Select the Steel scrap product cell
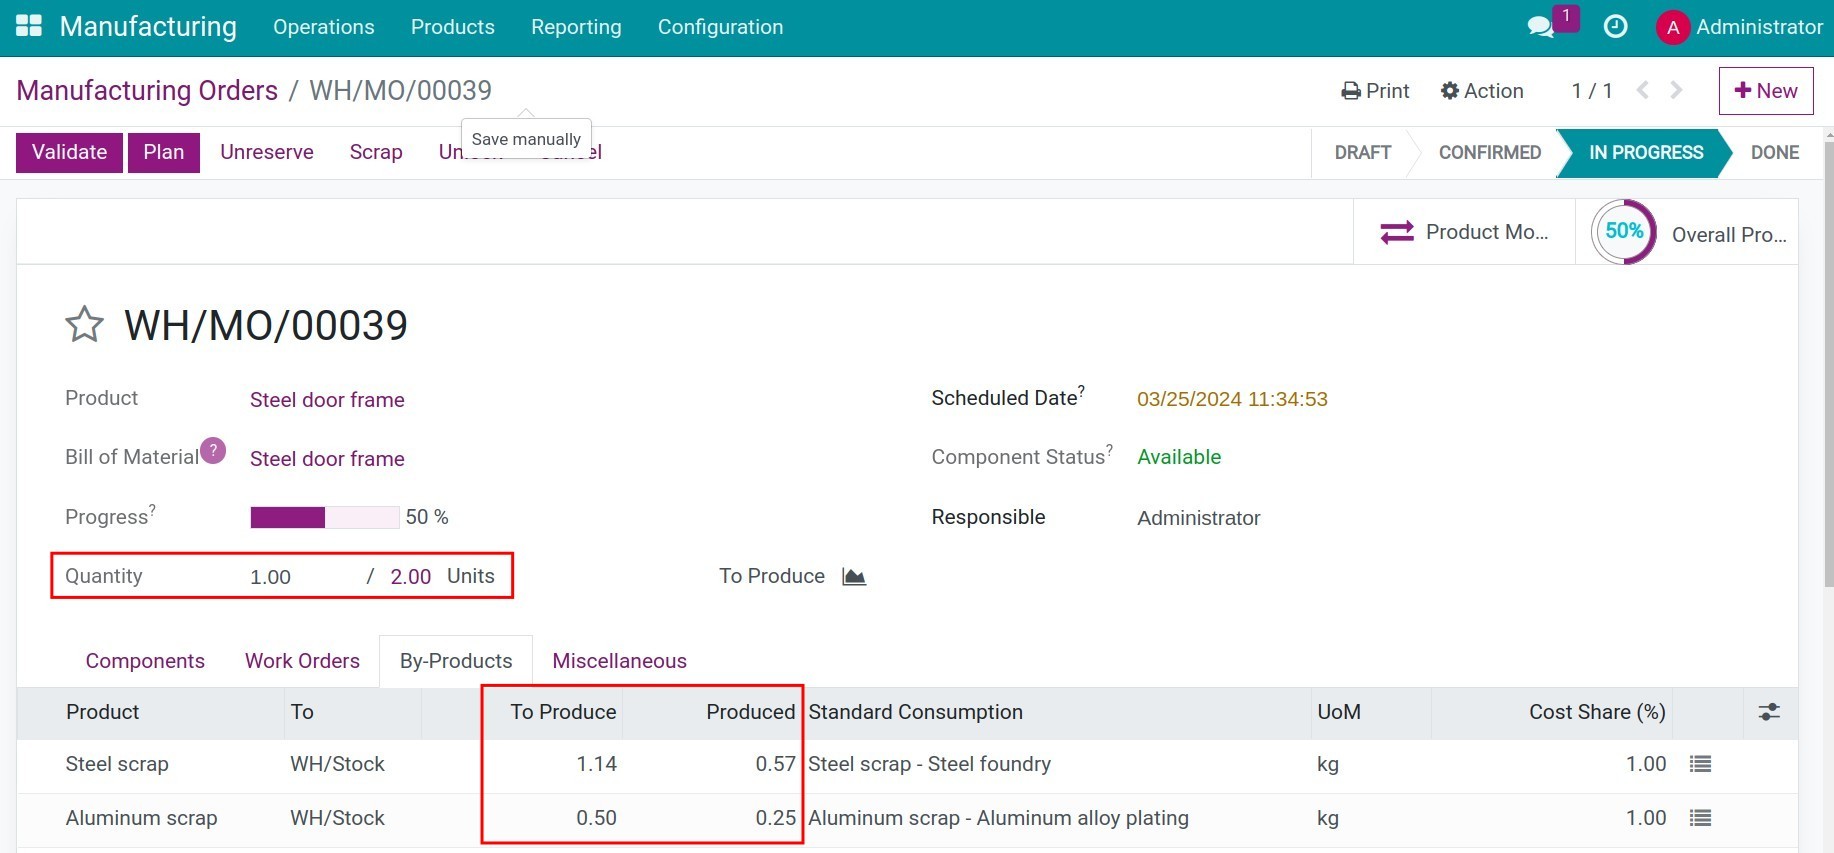 (117, 764)
